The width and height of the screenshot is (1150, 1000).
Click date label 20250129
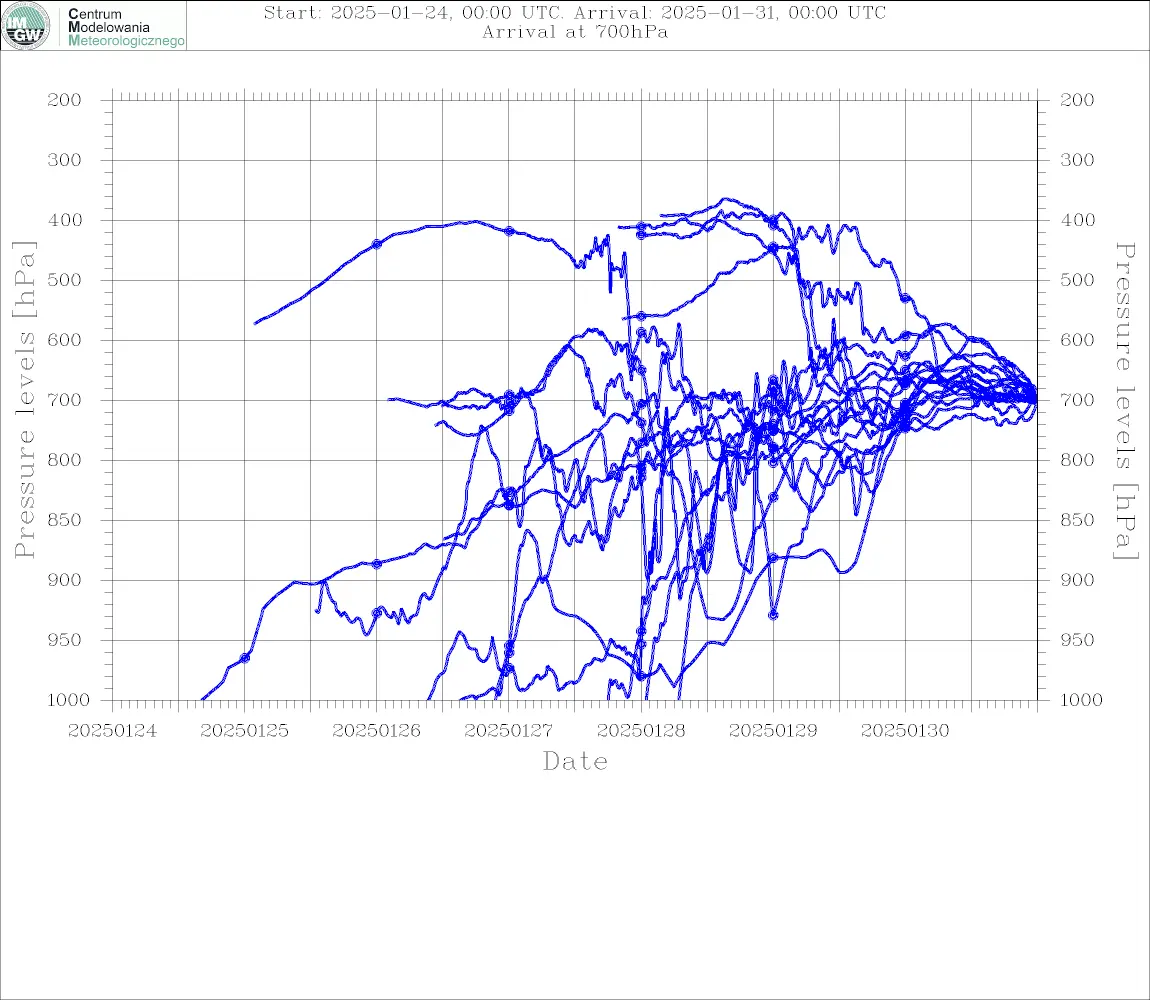(x=773, y=731)
